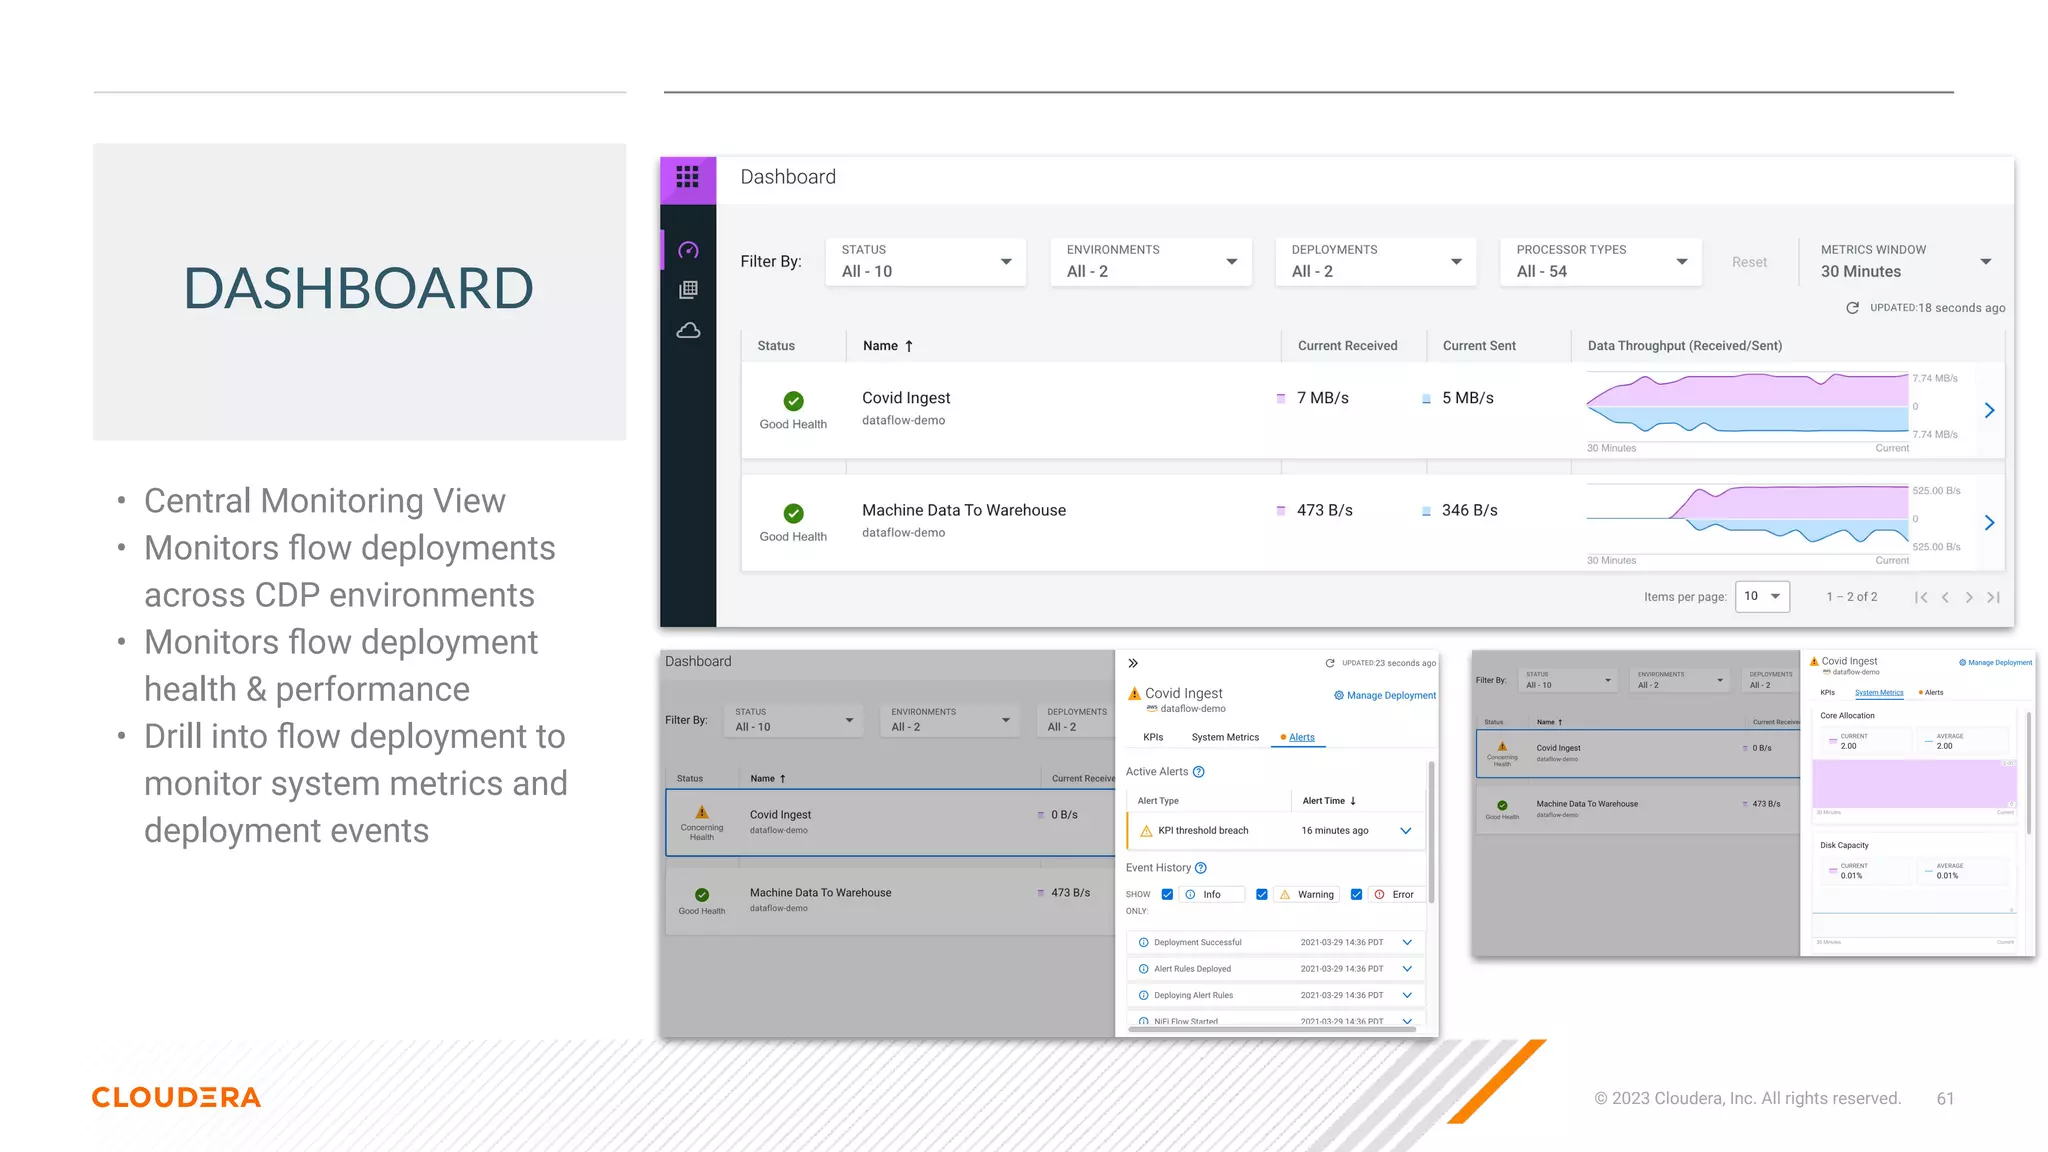Click the help icon next to Active Alerts
Image resolution: width=2048 pixels, height=1152 pixels.
1198,772
